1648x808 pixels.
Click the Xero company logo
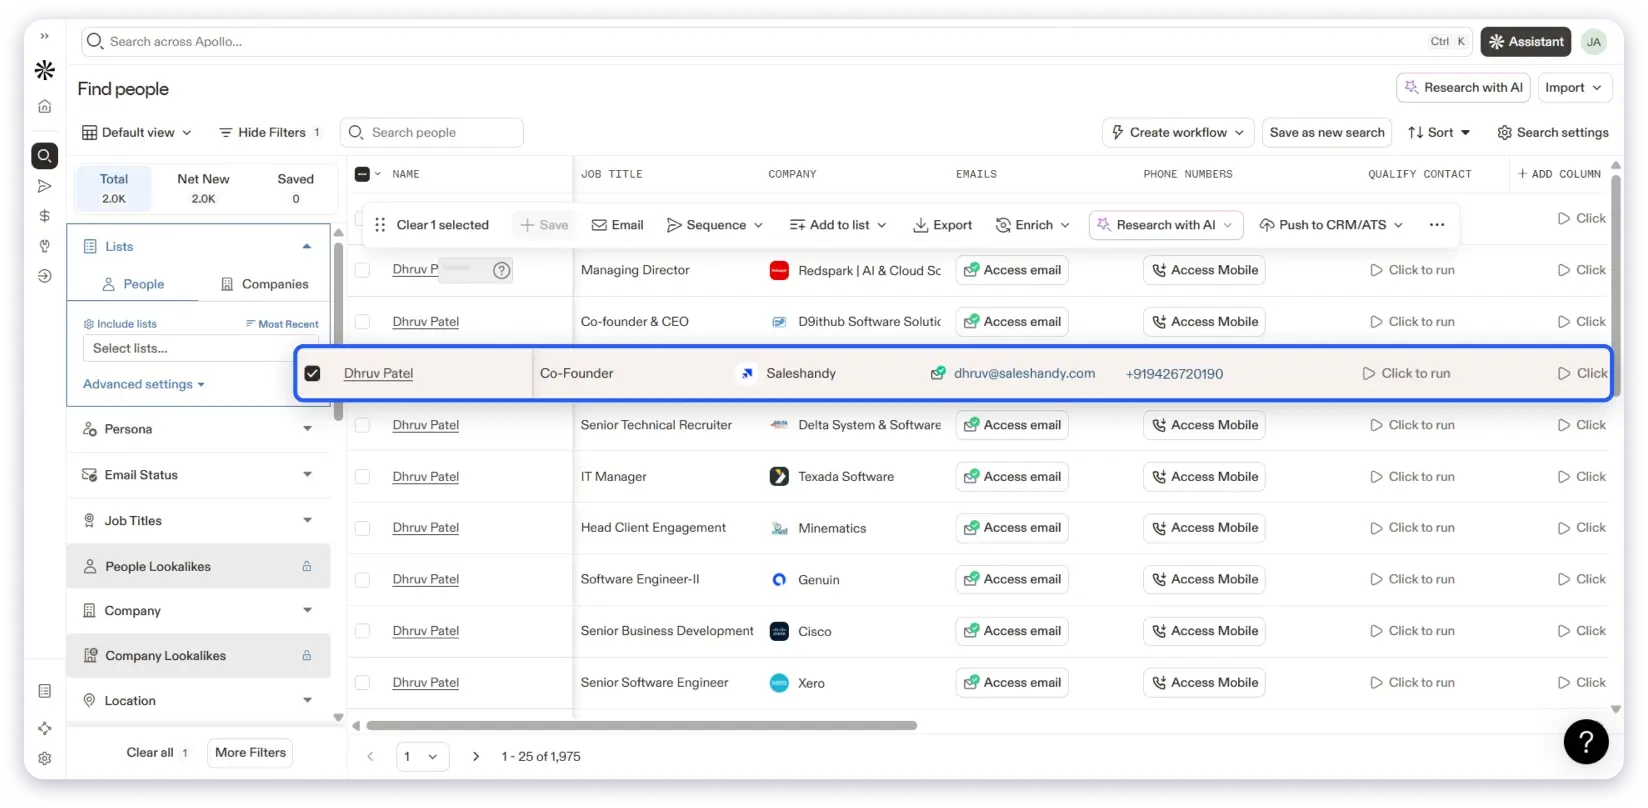779,683
